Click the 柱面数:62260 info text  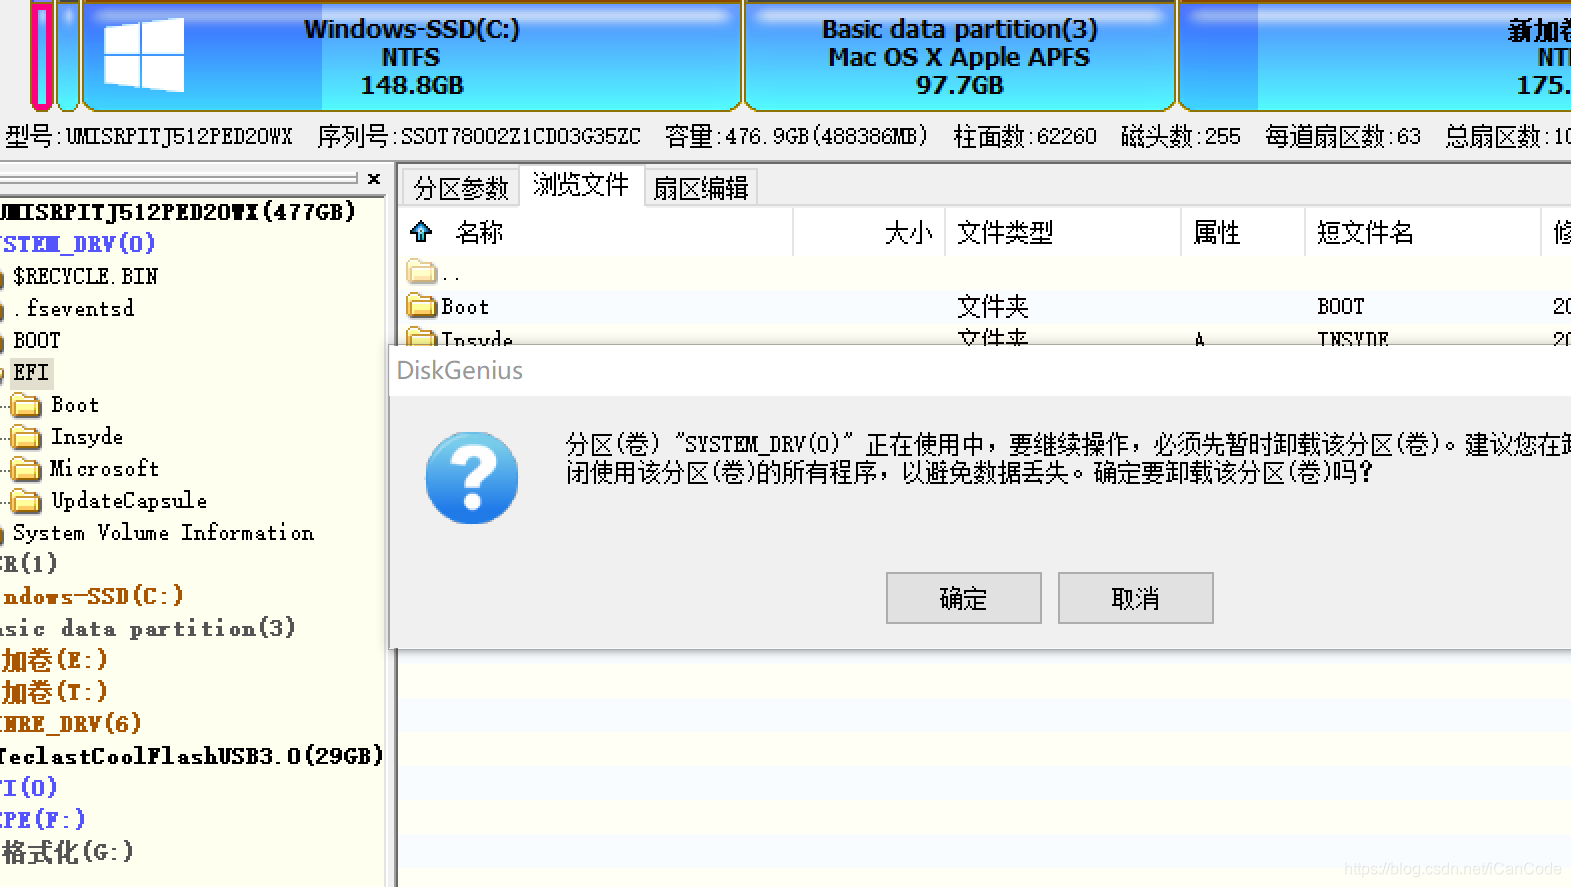(1025, 136)
